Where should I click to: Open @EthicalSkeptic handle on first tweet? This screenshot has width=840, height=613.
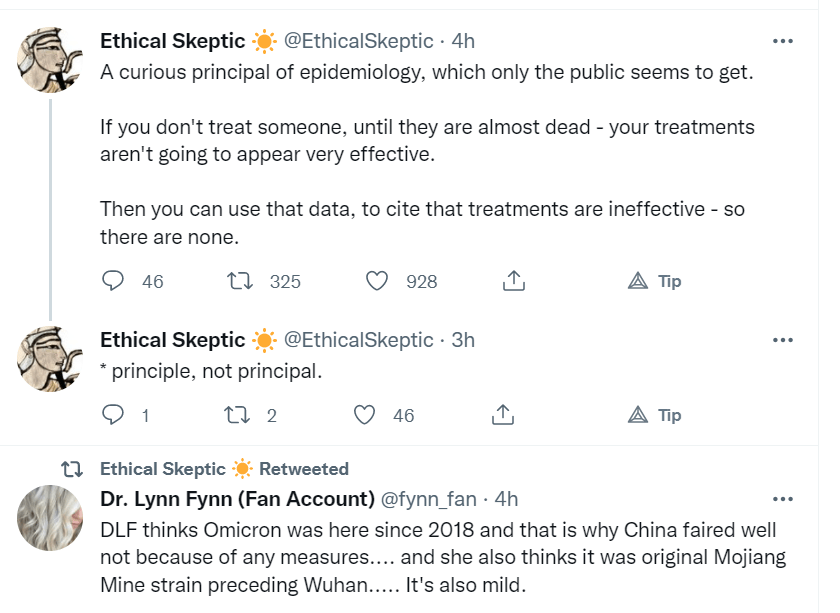tap(359, 41)
